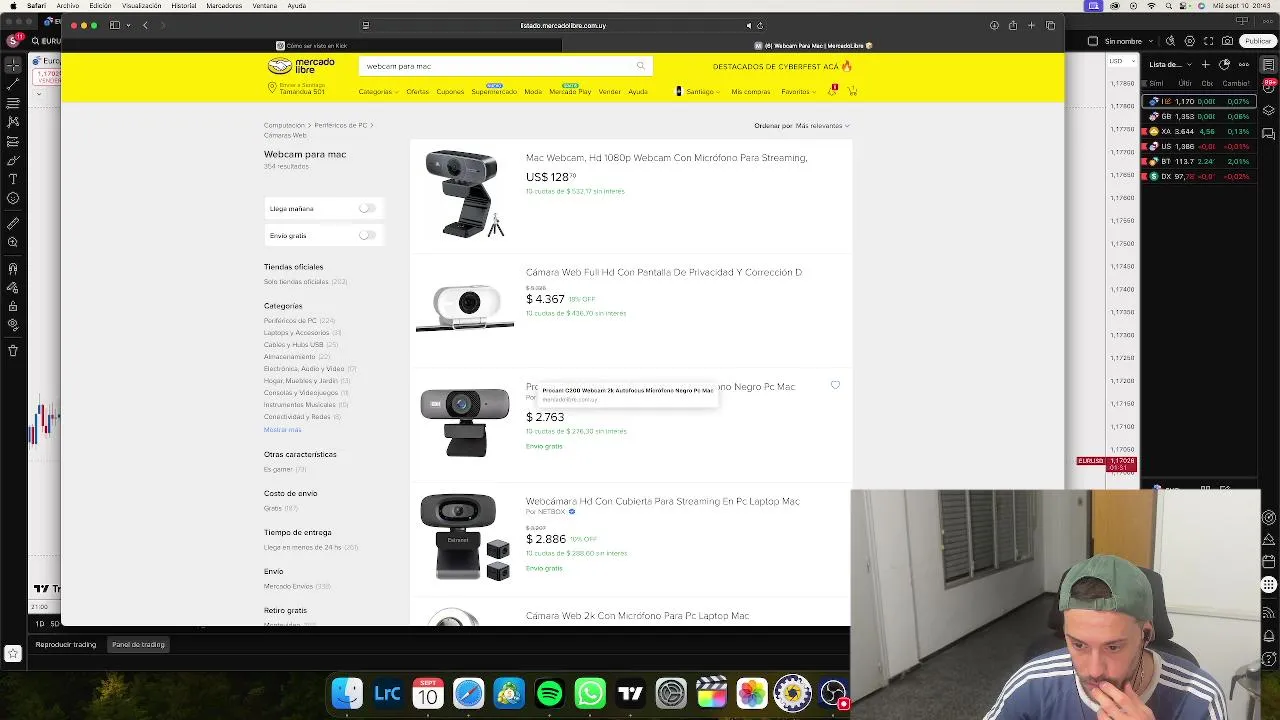Open the Santiago account dropdown
Screen dimensions: 1280x720
click(x=699, y=92)
